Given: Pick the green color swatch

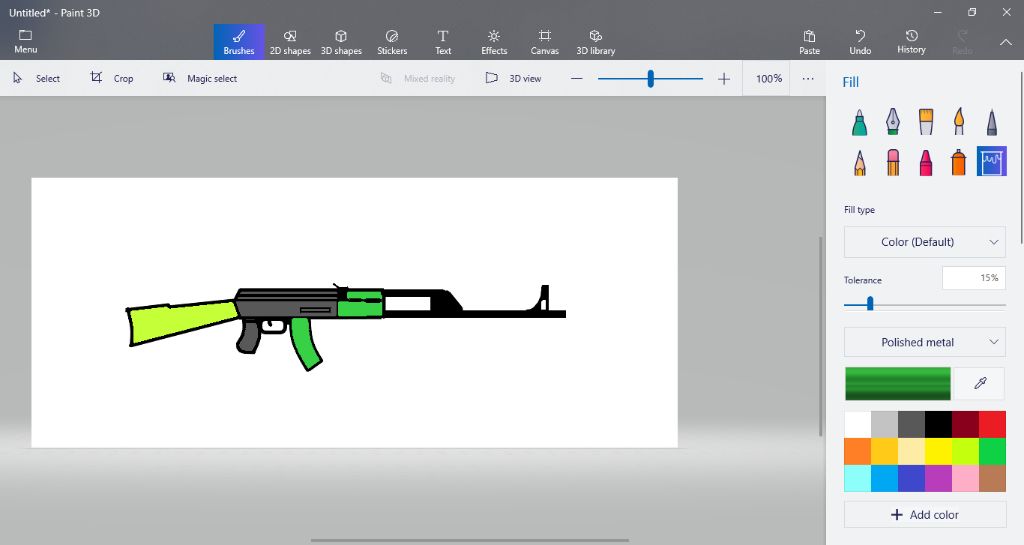Looking at the screenshot, I should point(992,451).
